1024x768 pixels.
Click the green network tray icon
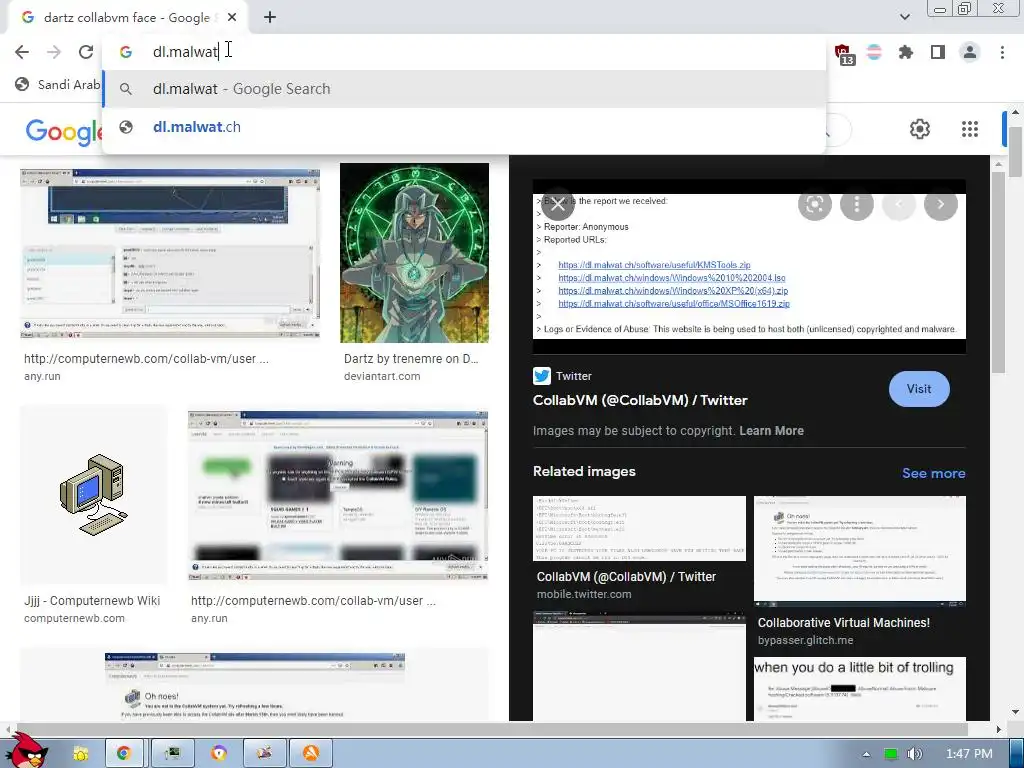click(x=890, y=754)
